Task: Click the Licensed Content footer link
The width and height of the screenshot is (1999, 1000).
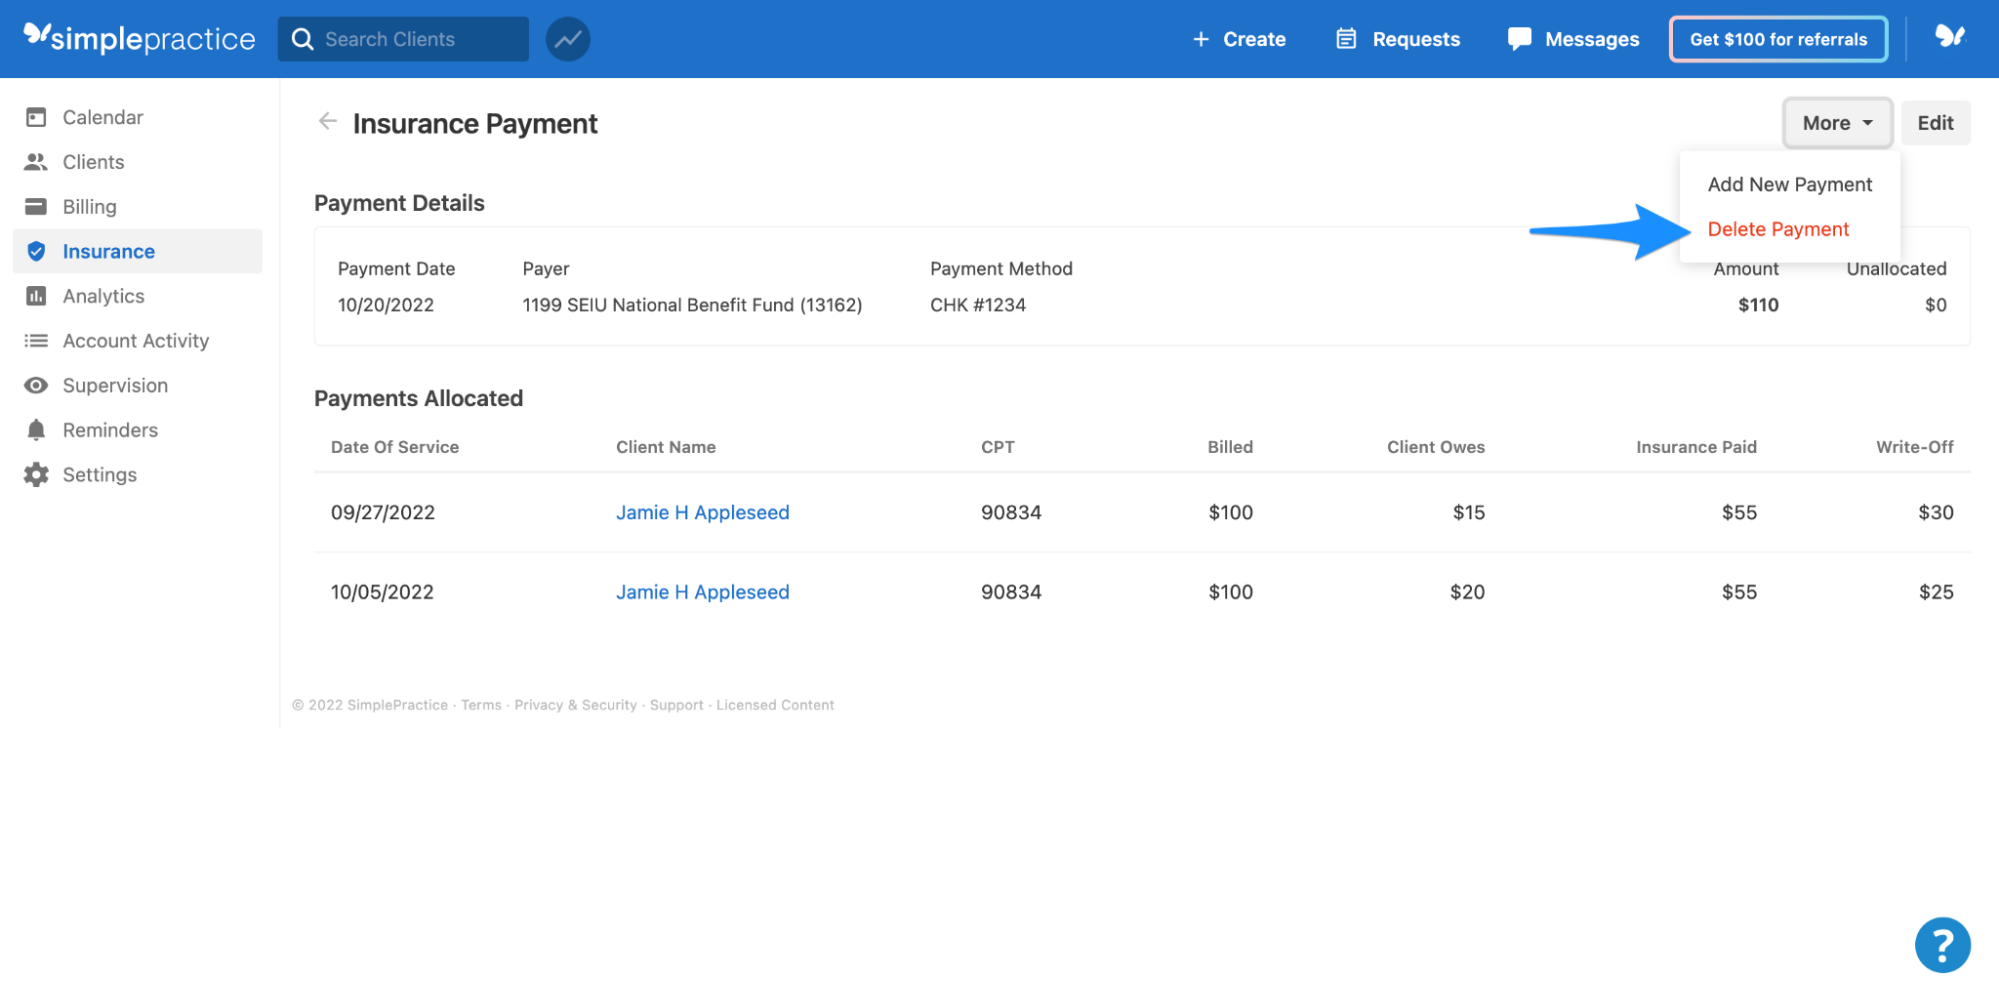Action: tap(775, 705)
